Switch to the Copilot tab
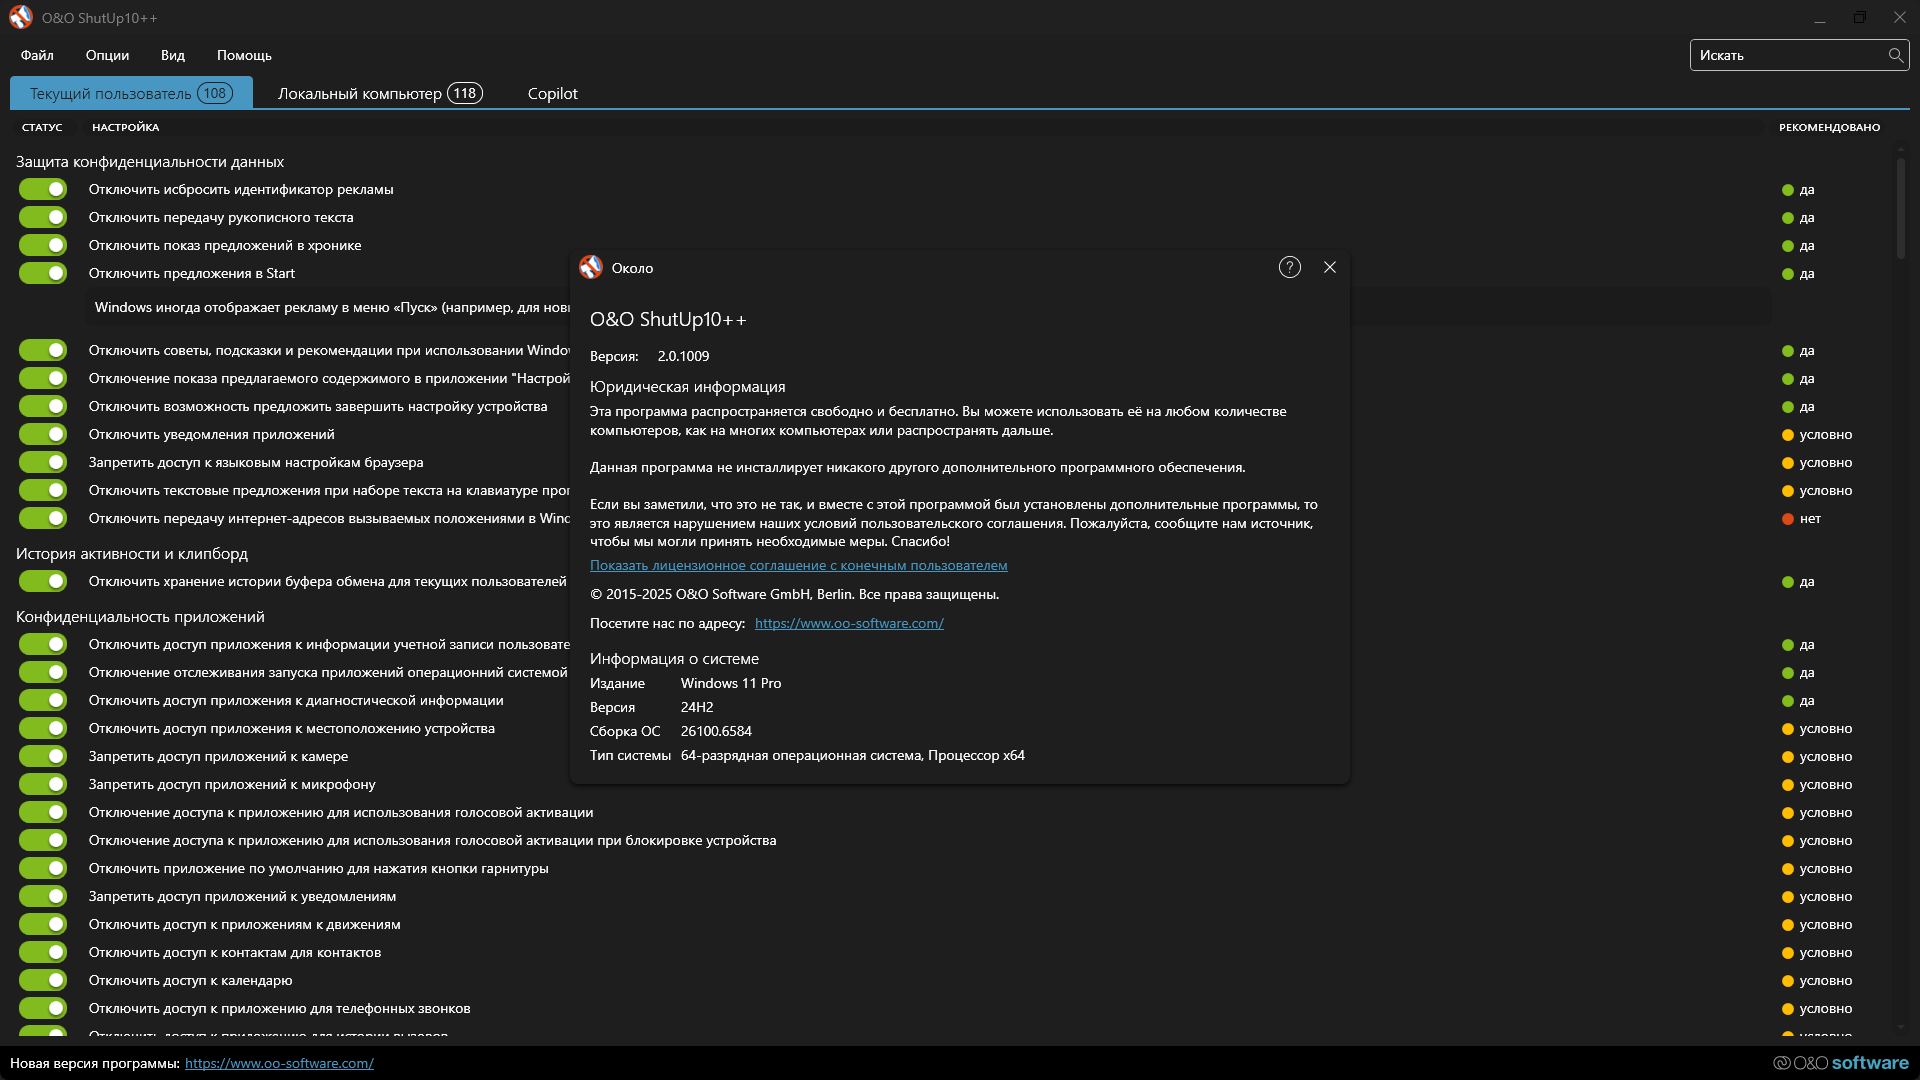Viewport: 1920px width, 1080px height. pyautogui.click(x=552, y=93)
